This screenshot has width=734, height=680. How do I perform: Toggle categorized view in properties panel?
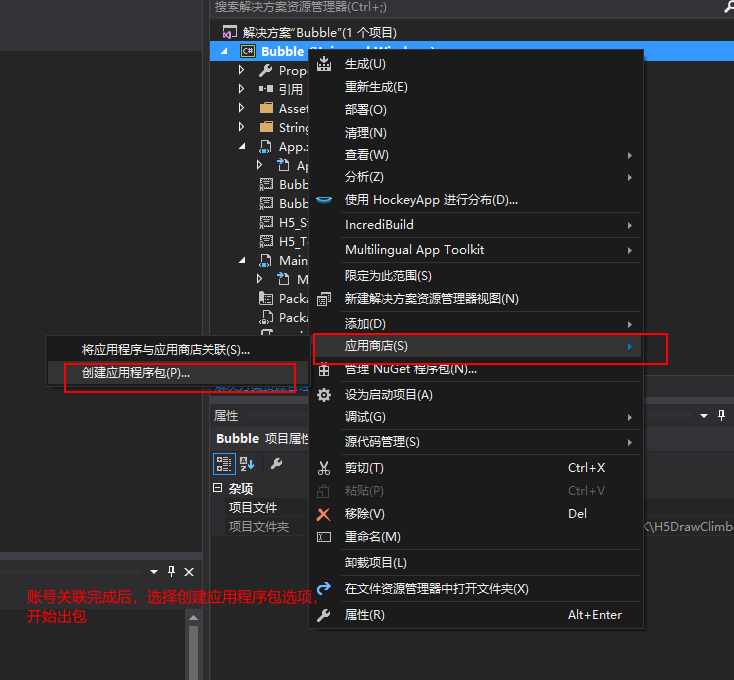(224, 464)
